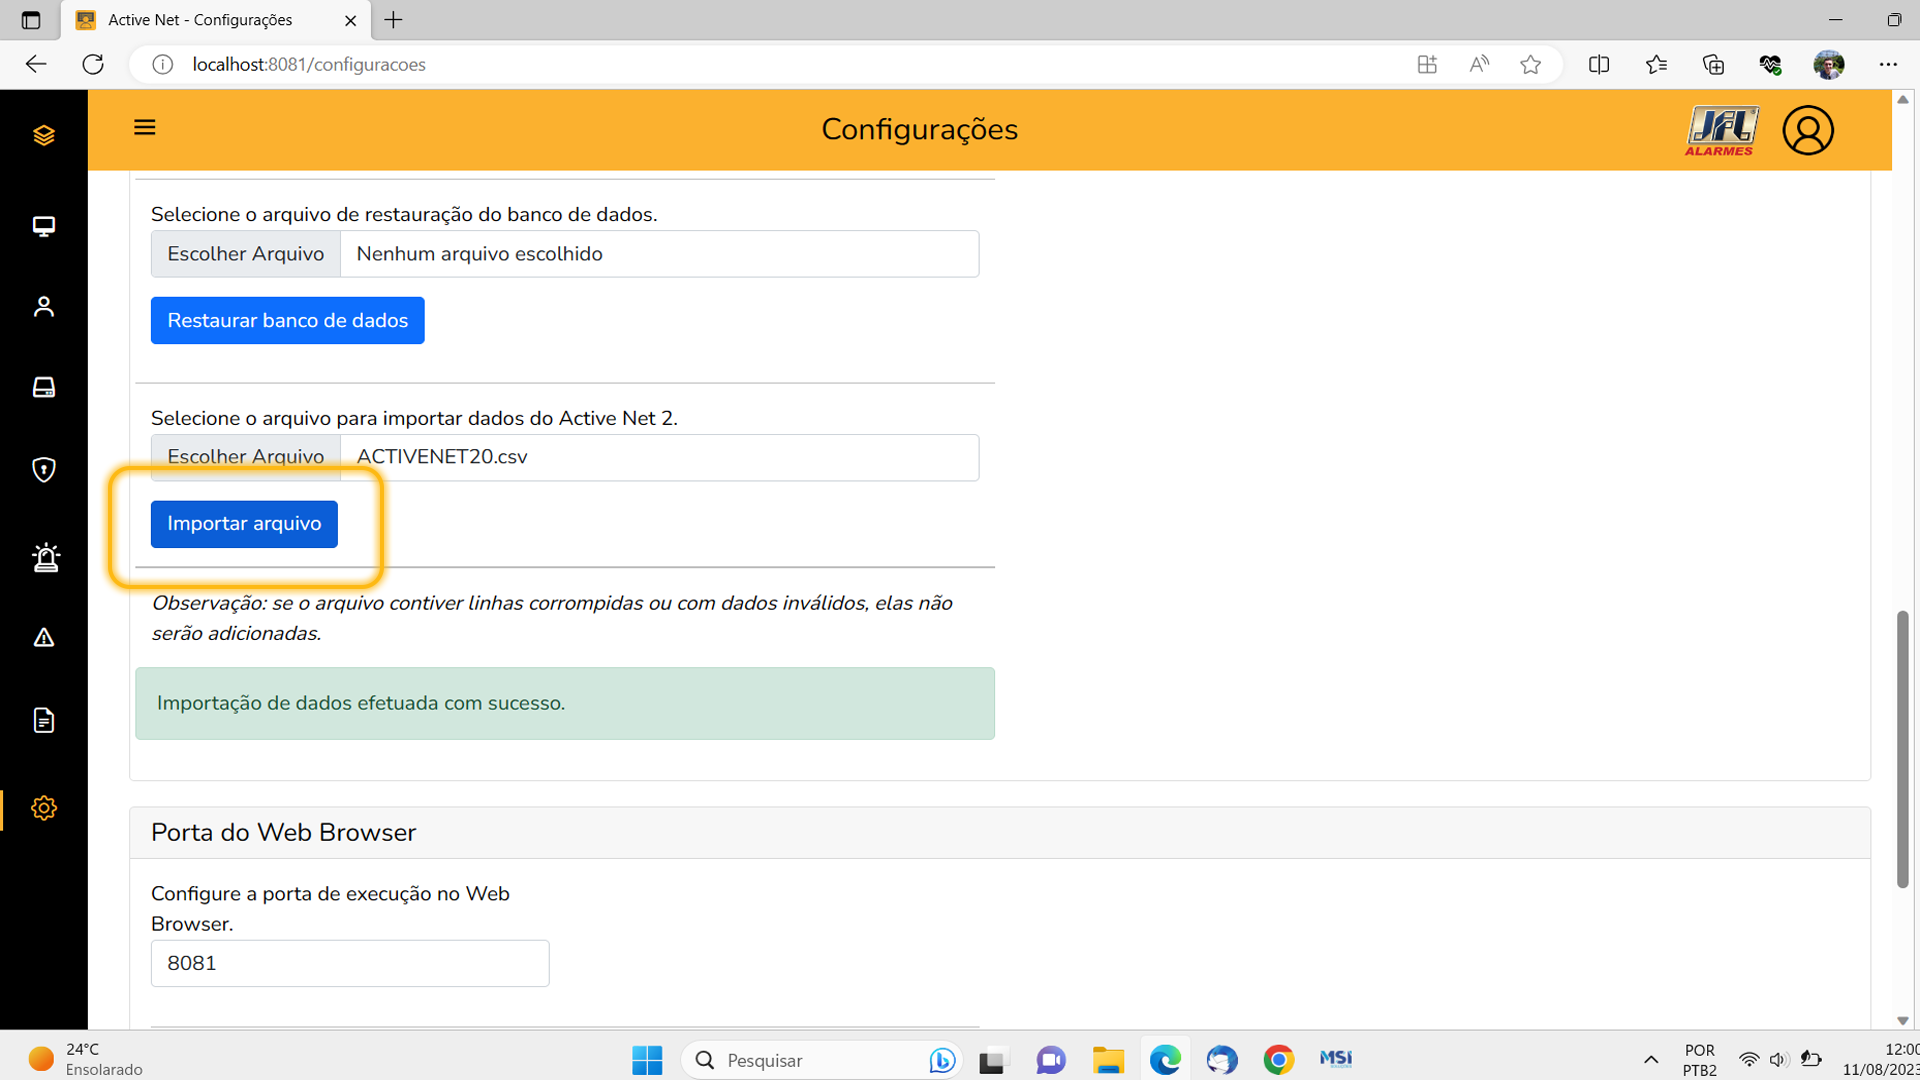This screenshot has width=1920, height=1080.
Task: Open the Task View taskbar icon
Action: tap(993, 1060)
